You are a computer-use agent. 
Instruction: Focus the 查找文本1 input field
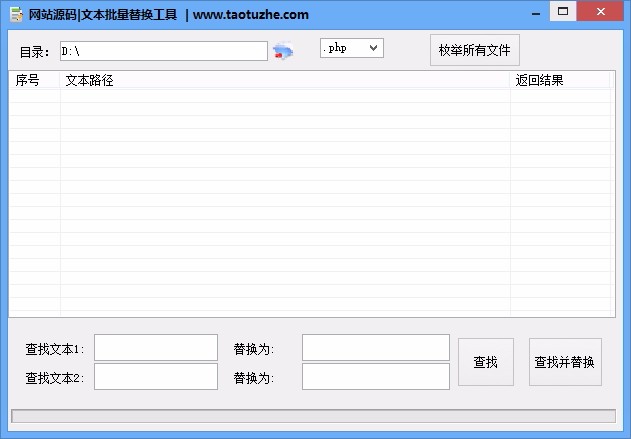point(156,347)
